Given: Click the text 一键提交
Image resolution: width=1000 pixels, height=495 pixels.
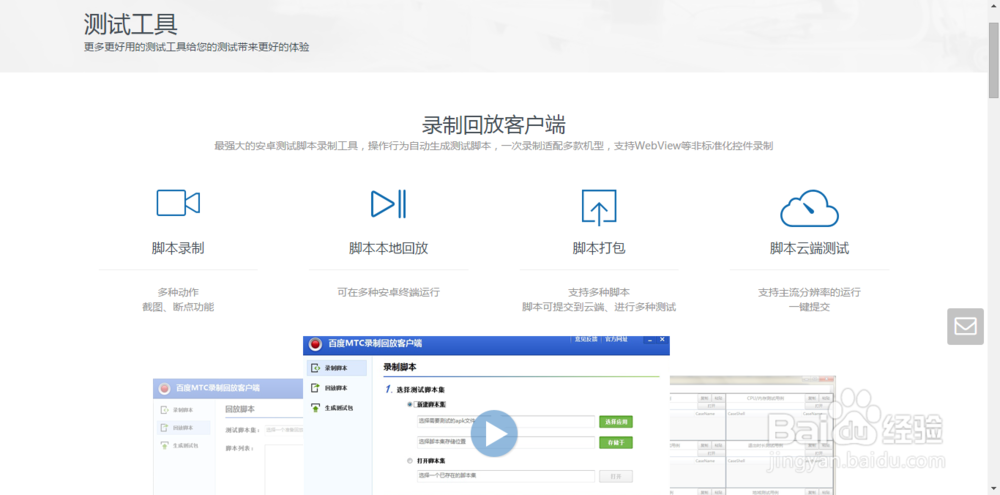Looking at the screenshot, I should 809,307.
